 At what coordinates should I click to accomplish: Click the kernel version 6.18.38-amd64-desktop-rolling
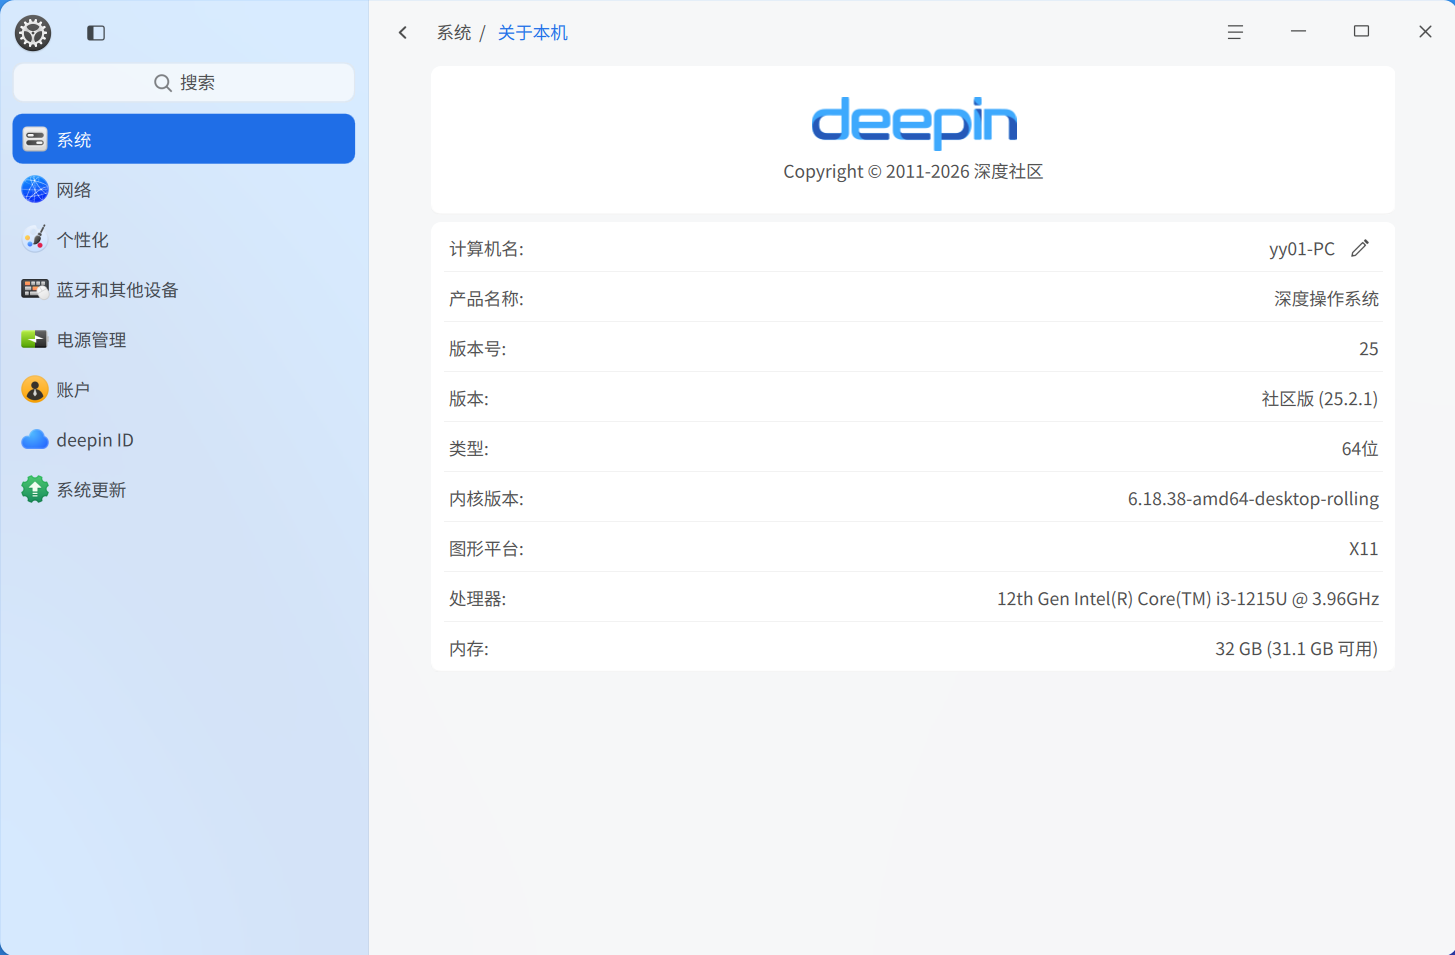[1253, 499]
